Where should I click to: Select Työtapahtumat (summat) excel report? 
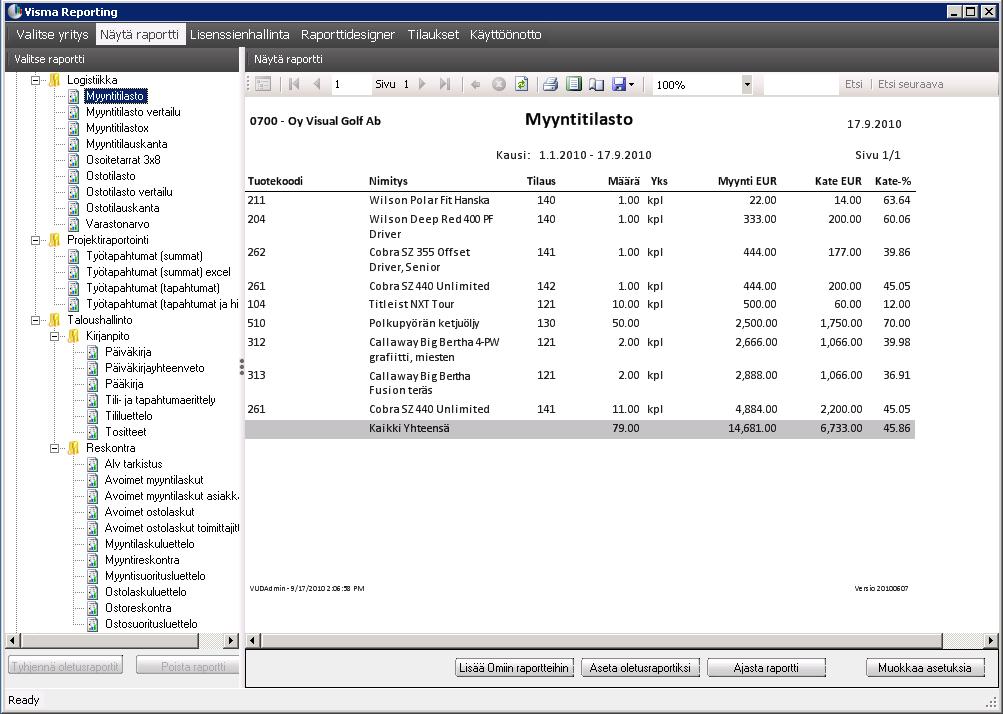click(x=159, y=272)
